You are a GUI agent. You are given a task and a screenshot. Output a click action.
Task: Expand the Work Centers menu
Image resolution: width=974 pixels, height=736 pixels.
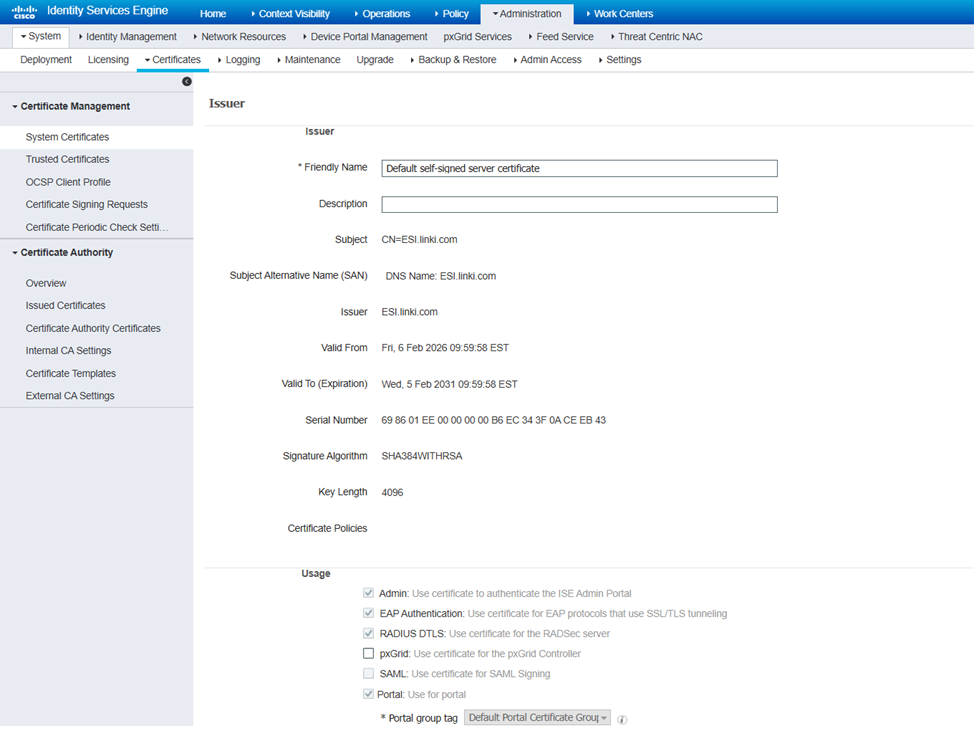[x=620, y=14]
